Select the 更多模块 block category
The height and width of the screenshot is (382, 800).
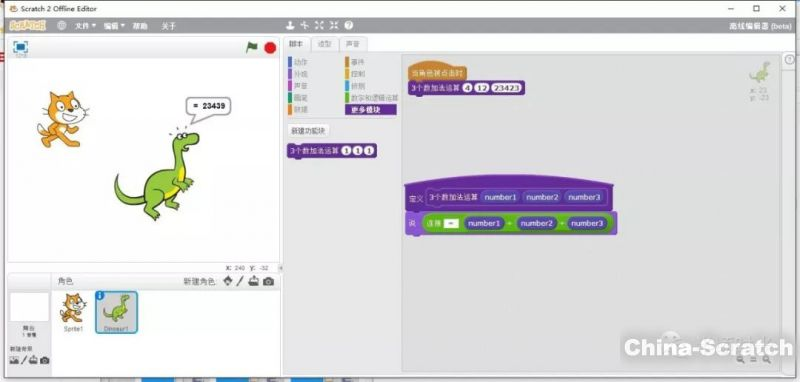tap(370, 109)
